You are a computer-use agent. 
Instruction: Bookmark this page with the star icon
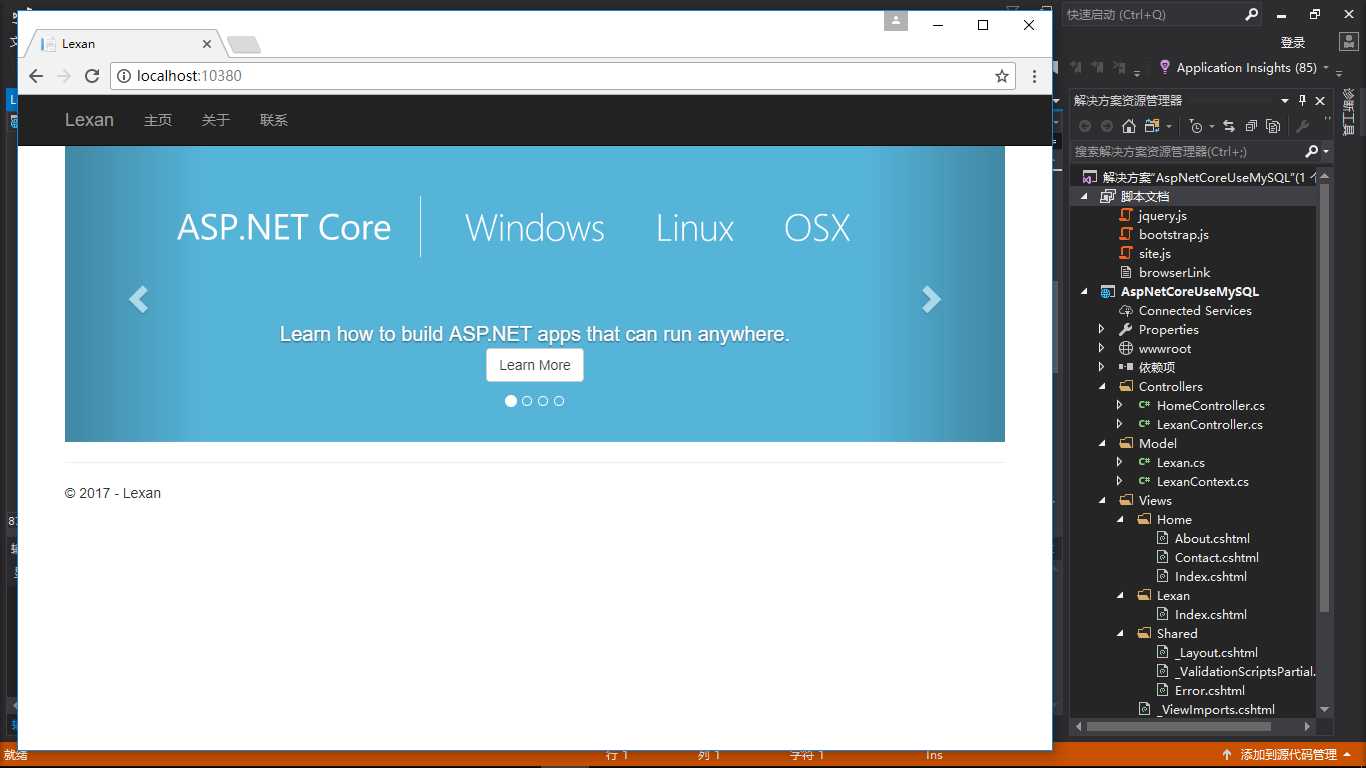pos(1001,76)
